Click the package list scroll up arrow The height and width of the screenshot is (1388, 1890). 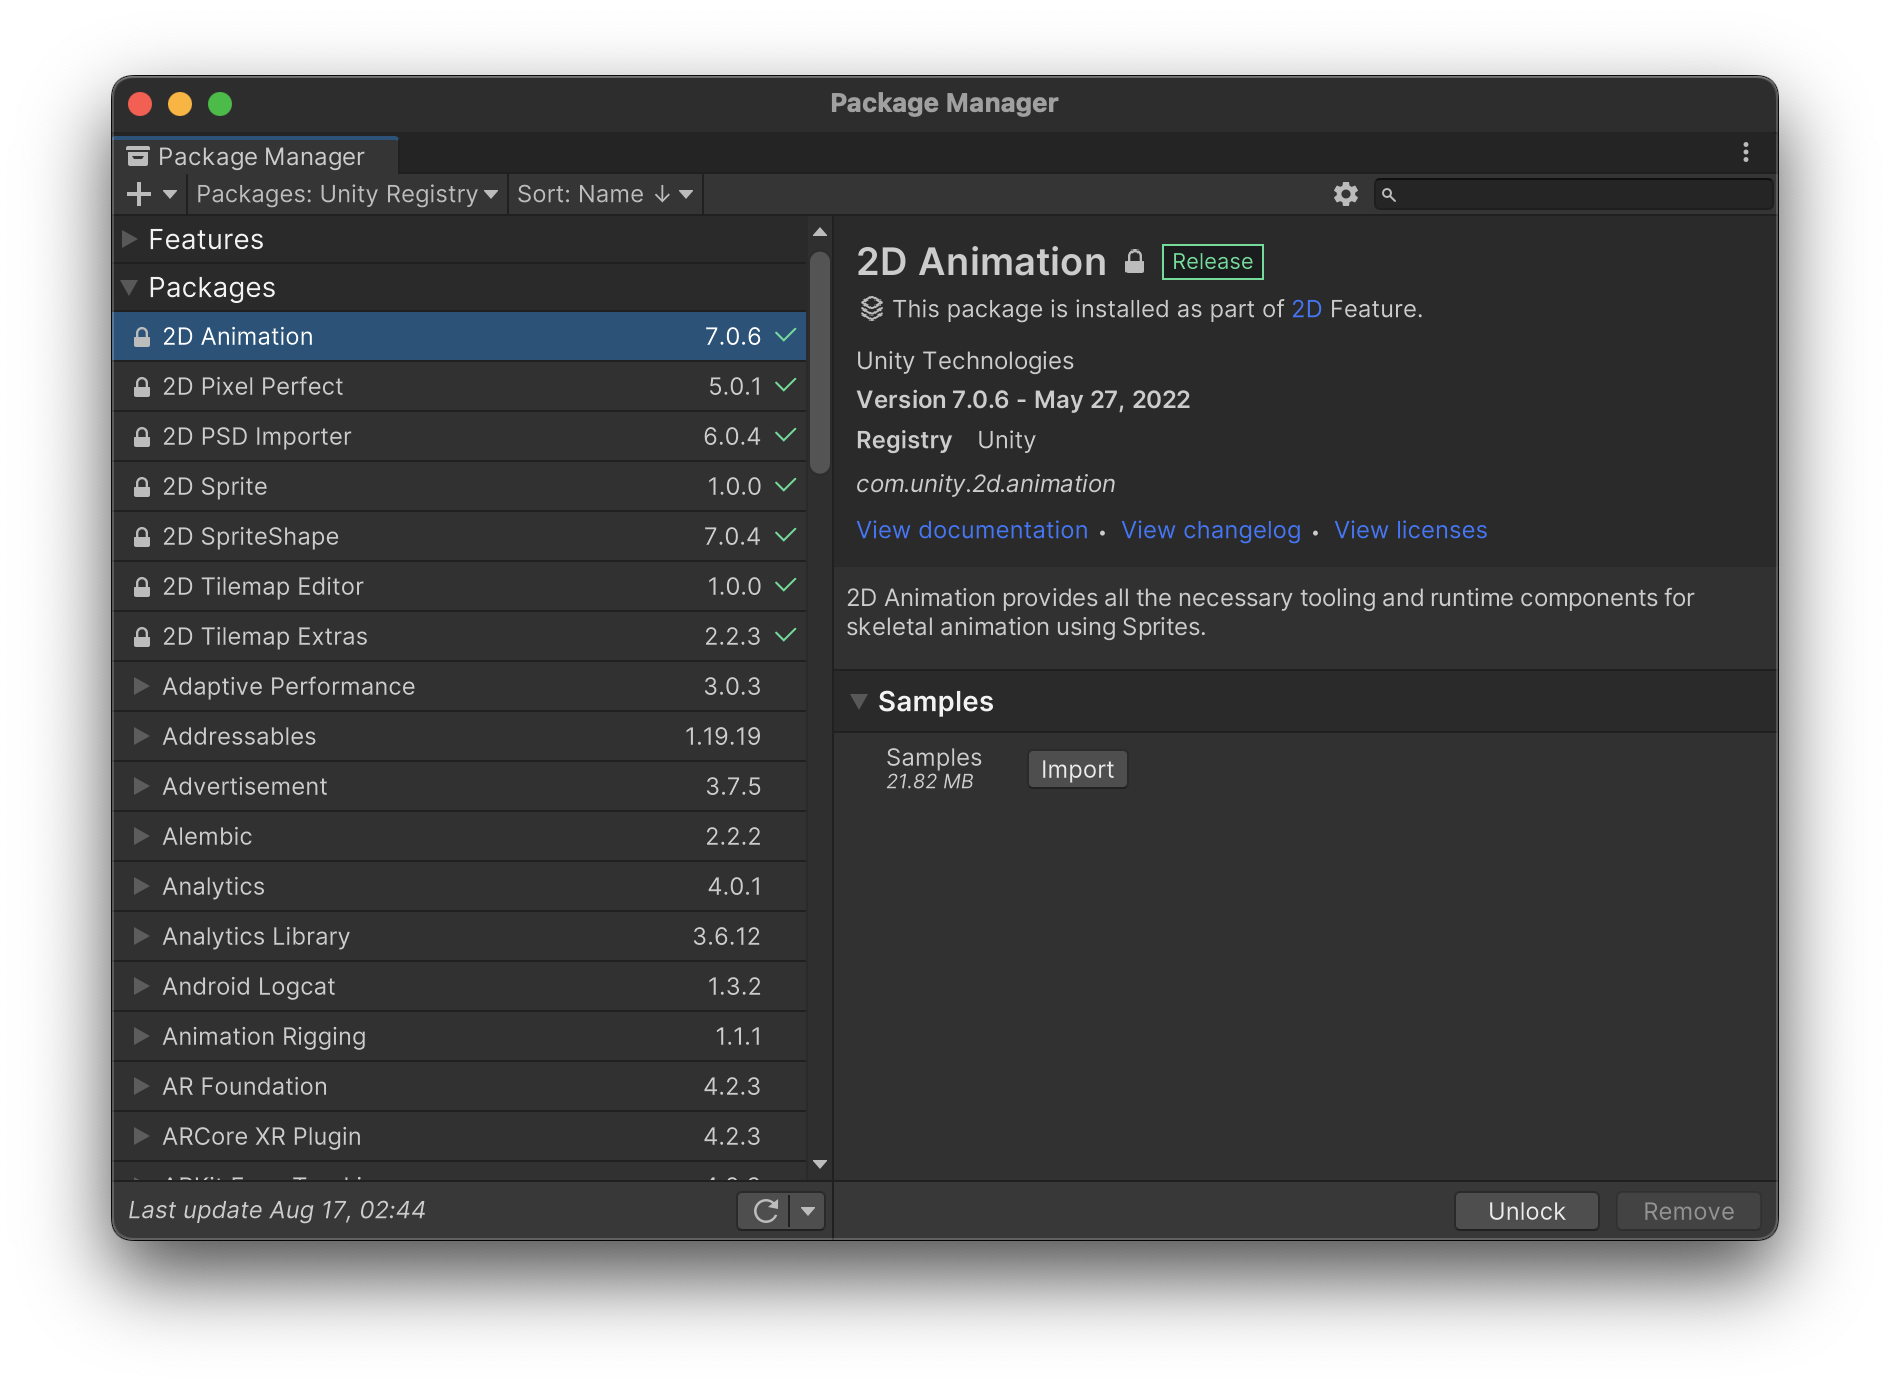point(820,232)
